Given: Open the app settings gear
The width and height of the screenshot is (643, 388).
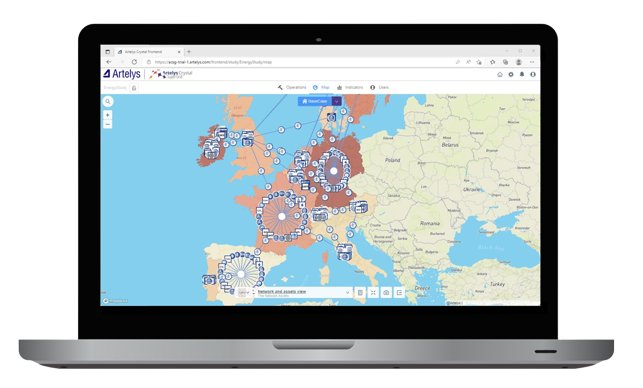Looking at the screenshot, I should 511,75.
